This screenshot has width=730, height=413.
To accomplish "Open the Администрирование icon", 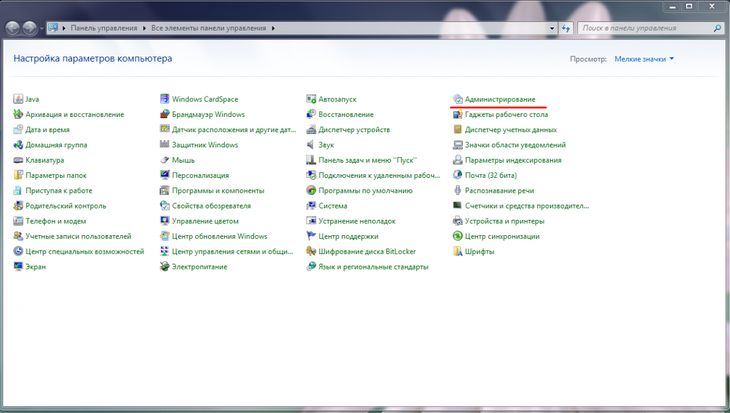I will tap(458, 99).
